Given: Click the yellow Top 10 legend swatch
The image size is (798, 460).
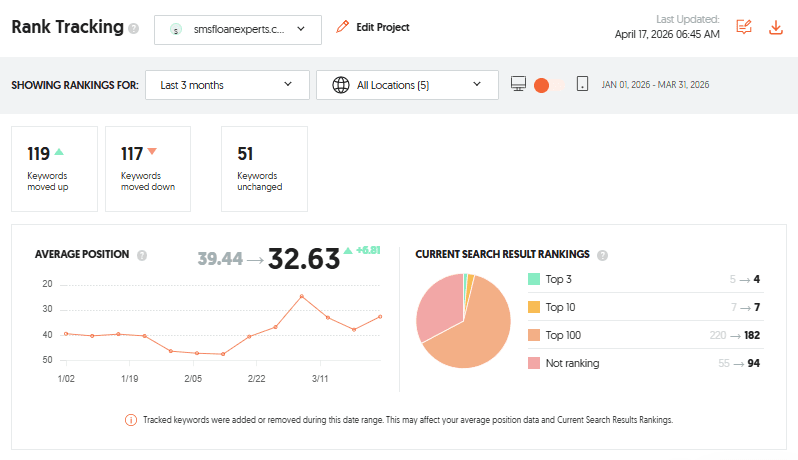Looking at the screenshot, I should [534, 307].
